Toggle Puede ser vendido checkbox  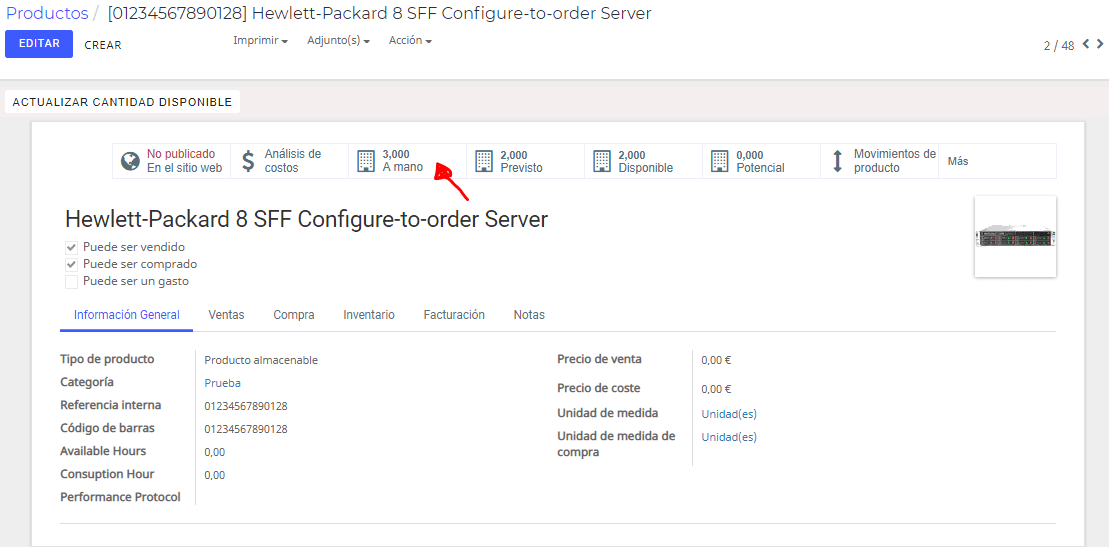pyautogui.click(x=71, y=248)
